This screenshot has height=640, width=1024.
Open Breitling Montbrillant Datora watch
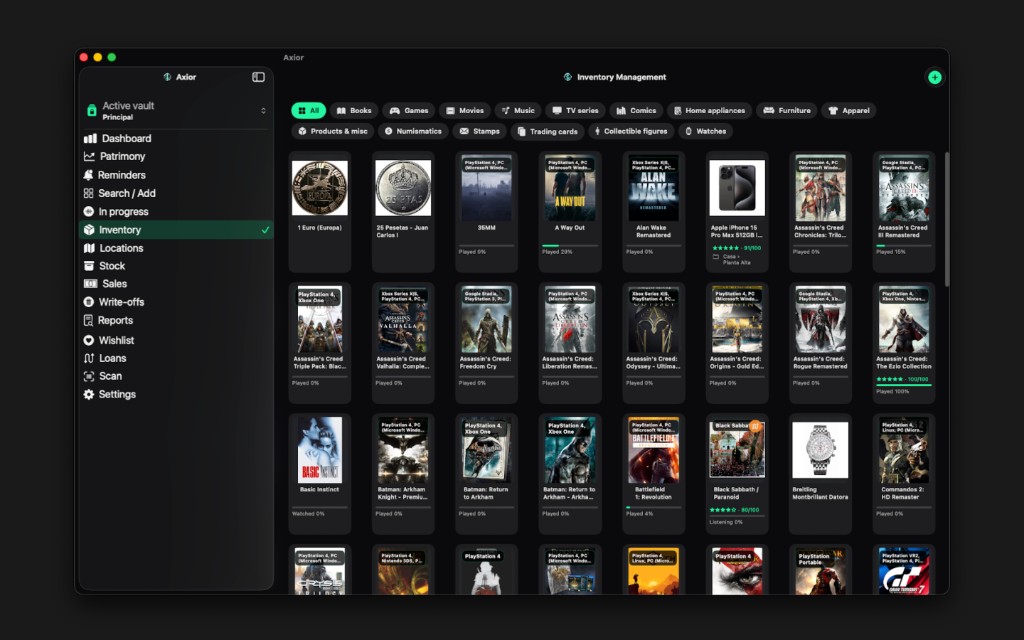820,473
